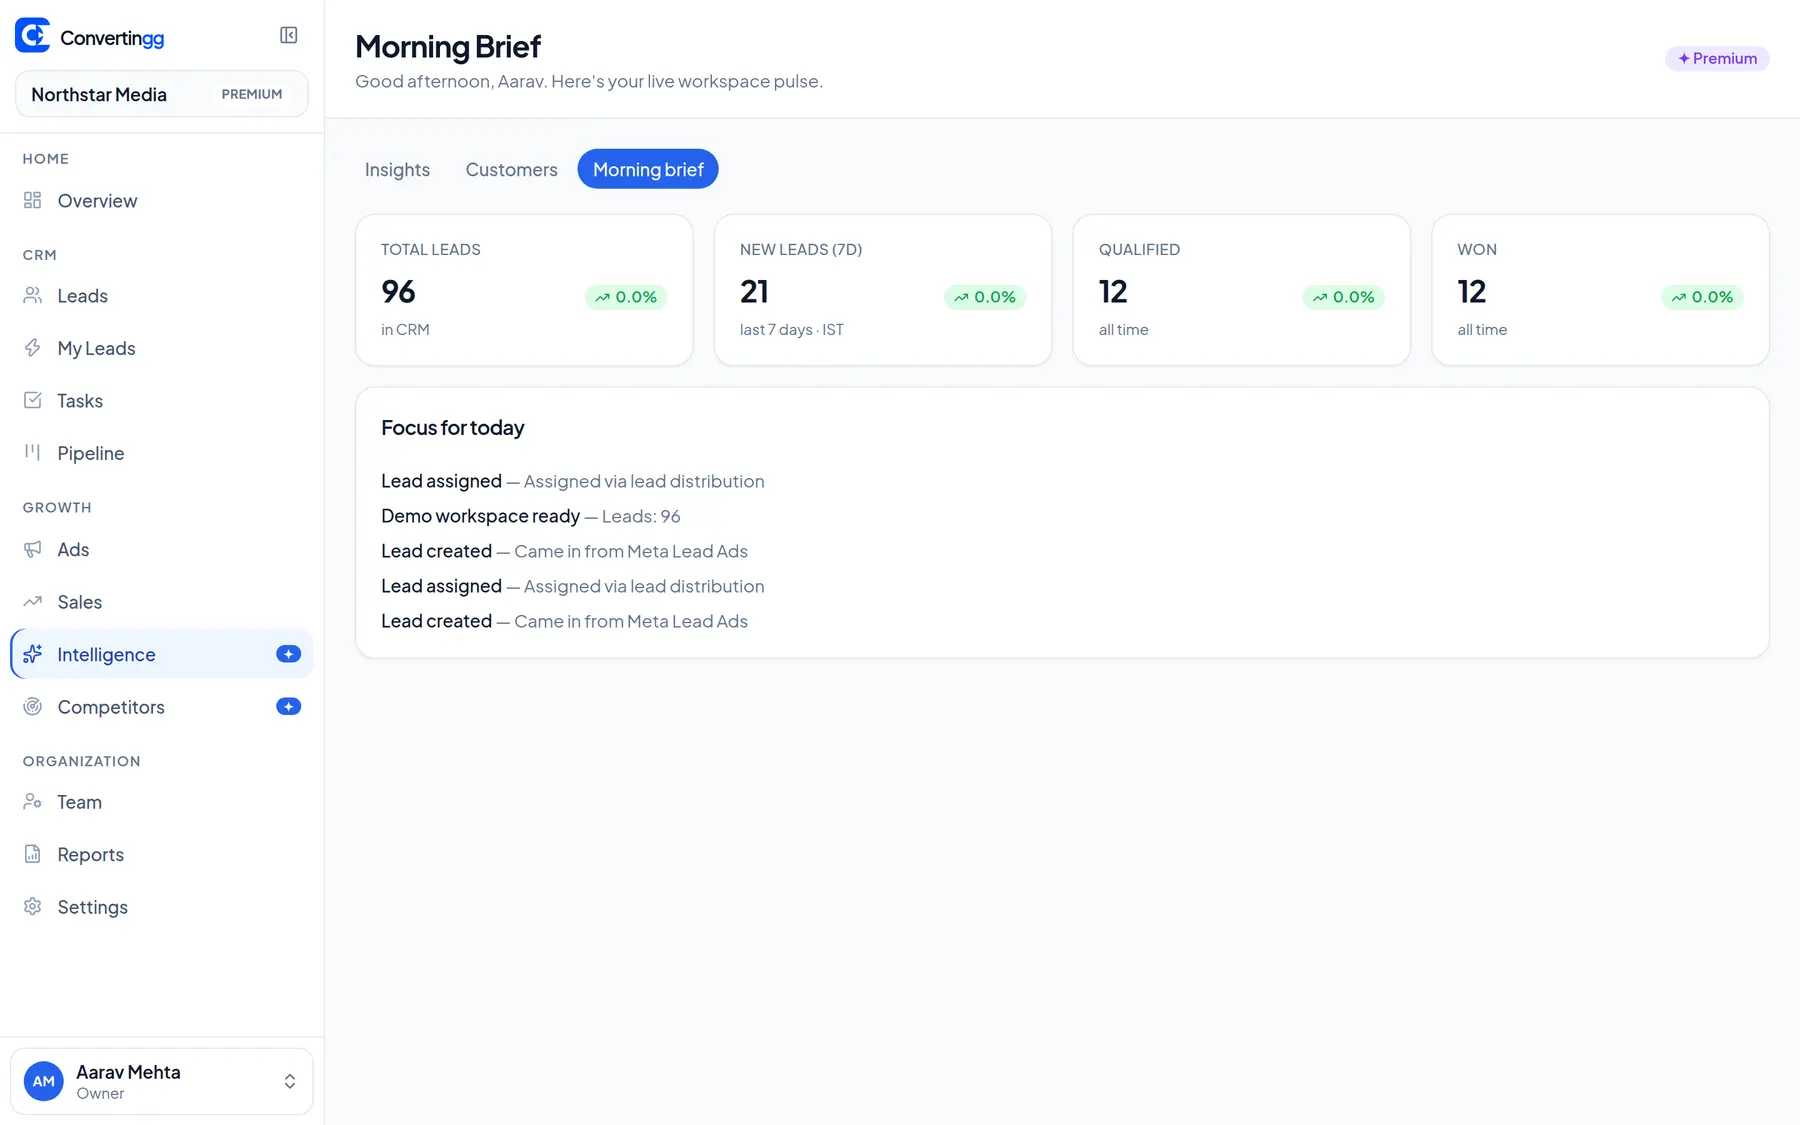Viewport: 1800px width, 1125px height.
Task: Click the Overview grid icon
Action: tap(33, 200)
